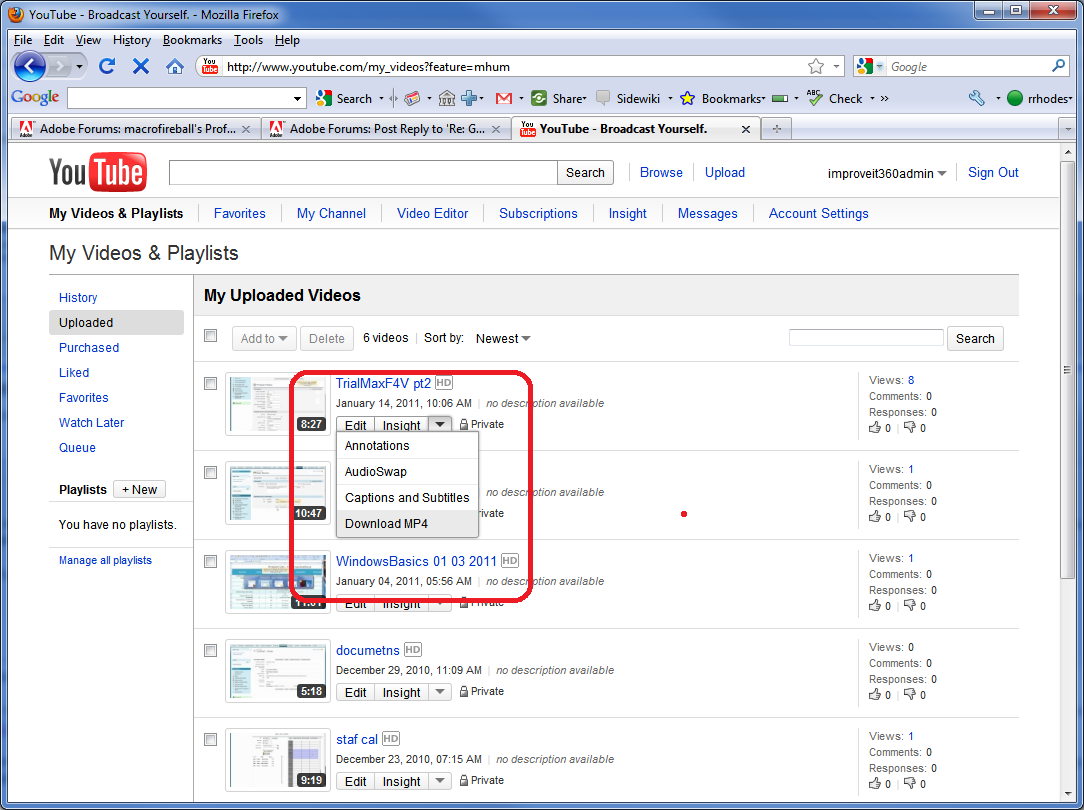Open URL bar history dropdown arrow

point(837,66)
